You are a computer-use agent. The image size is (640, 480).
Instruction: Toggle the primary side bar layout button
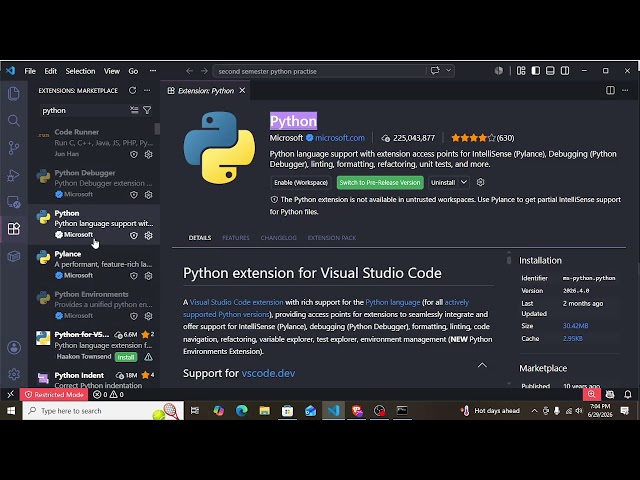pyautogui.click(x=536, y=71)
